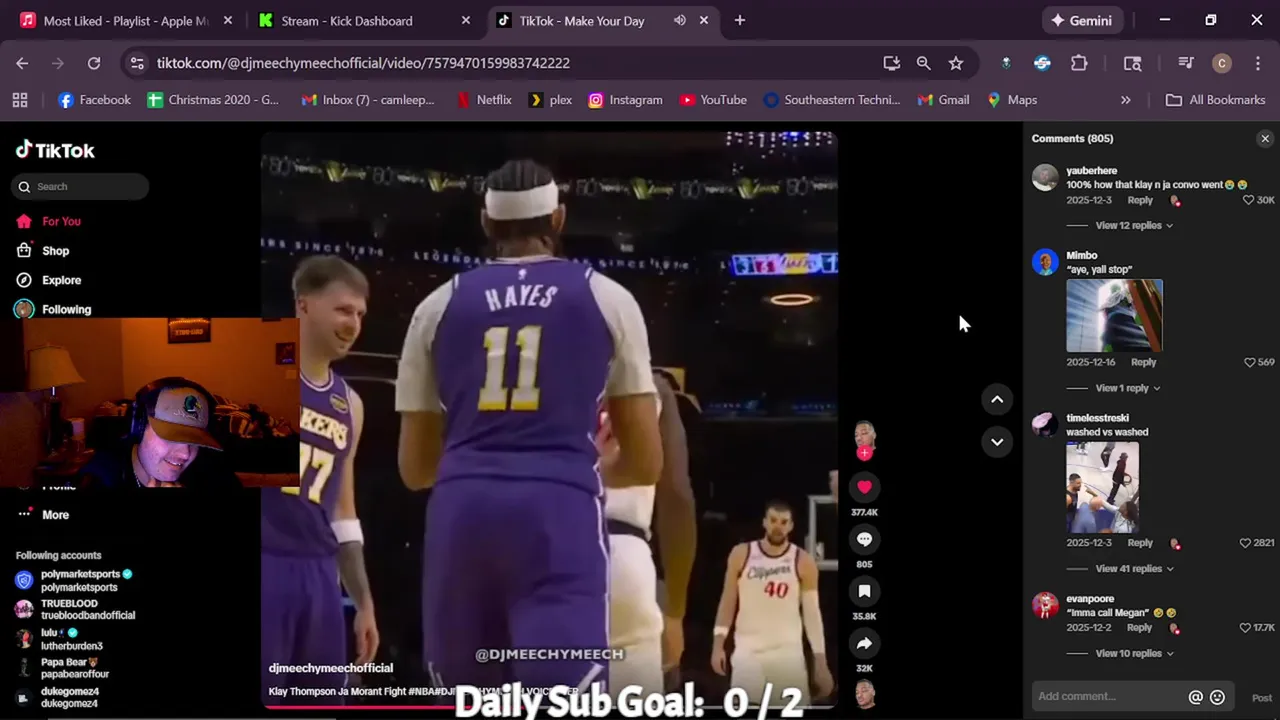This screenshot has height=720, width=1280.
Task: Switch to Apple Music playlist tab
Action: point(126,21)
